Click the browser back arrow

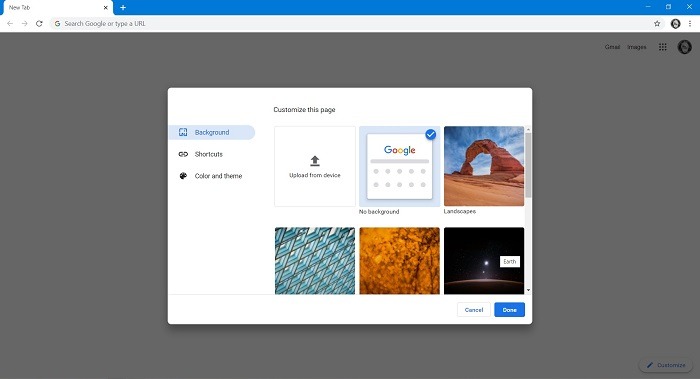[10, 24]
